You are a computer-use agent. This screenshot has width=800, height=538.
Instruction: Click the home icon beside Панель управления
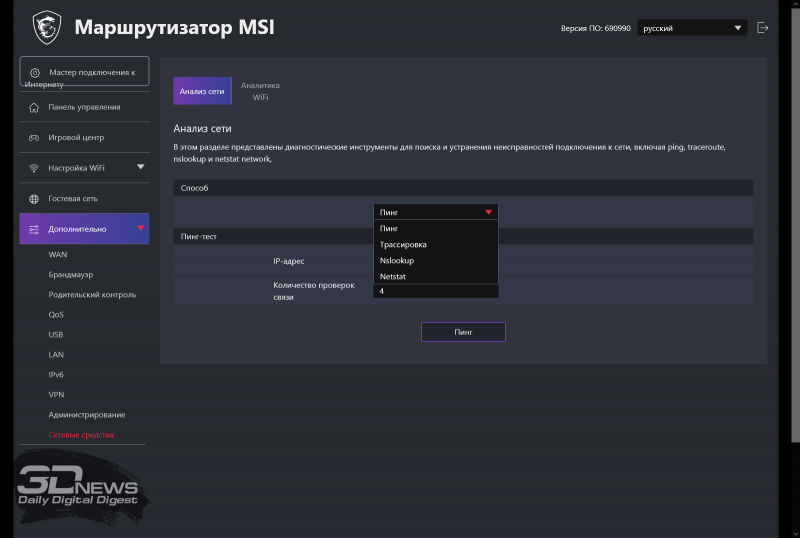click(34, 107)
